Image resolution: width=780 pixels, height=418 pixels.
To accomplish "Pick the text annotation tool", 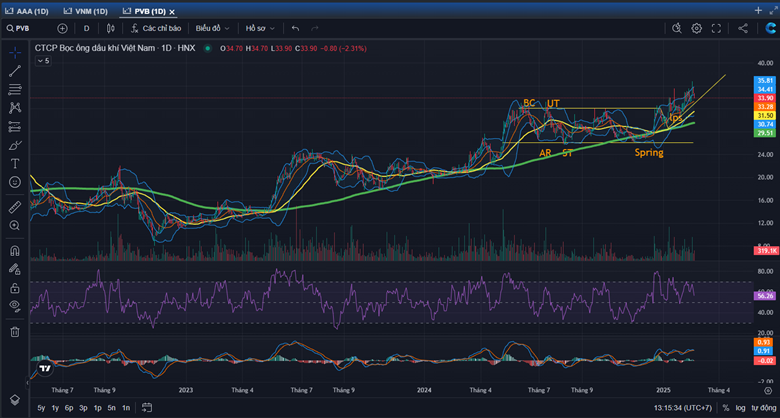I will point(15,163).
